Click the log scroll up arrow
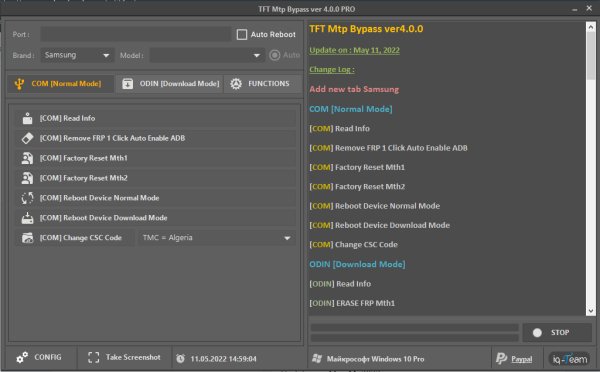Viewport: 600px width, 372px height. (590, 27)
